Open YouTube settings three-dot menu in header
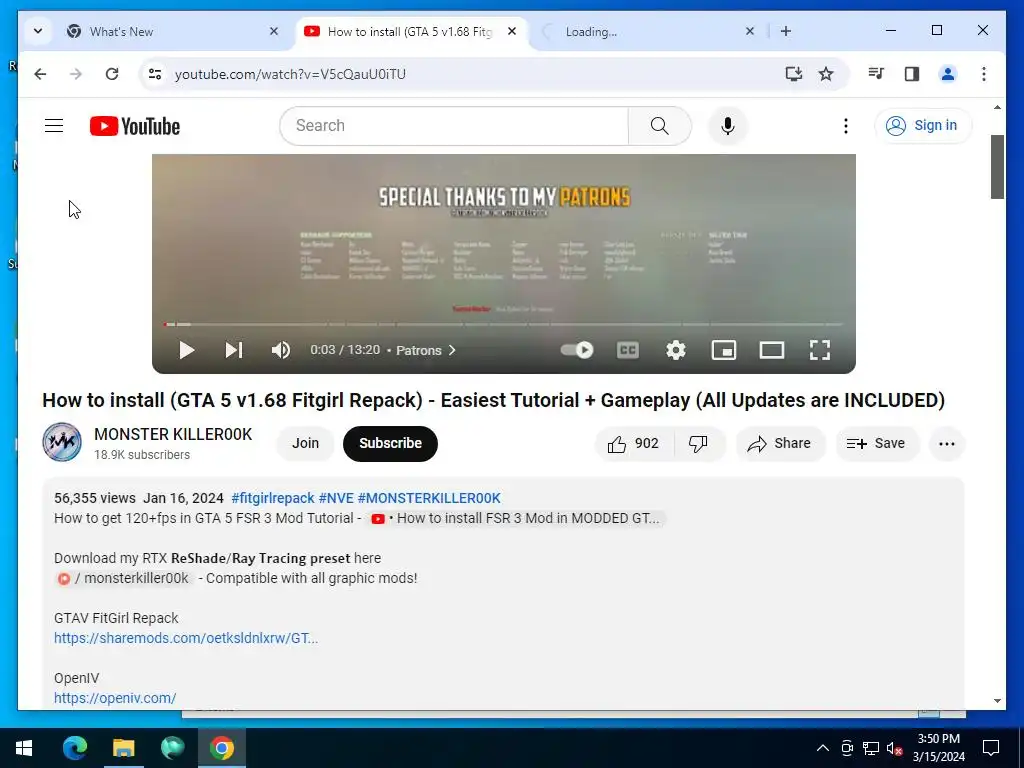 [x=846, y=125]
